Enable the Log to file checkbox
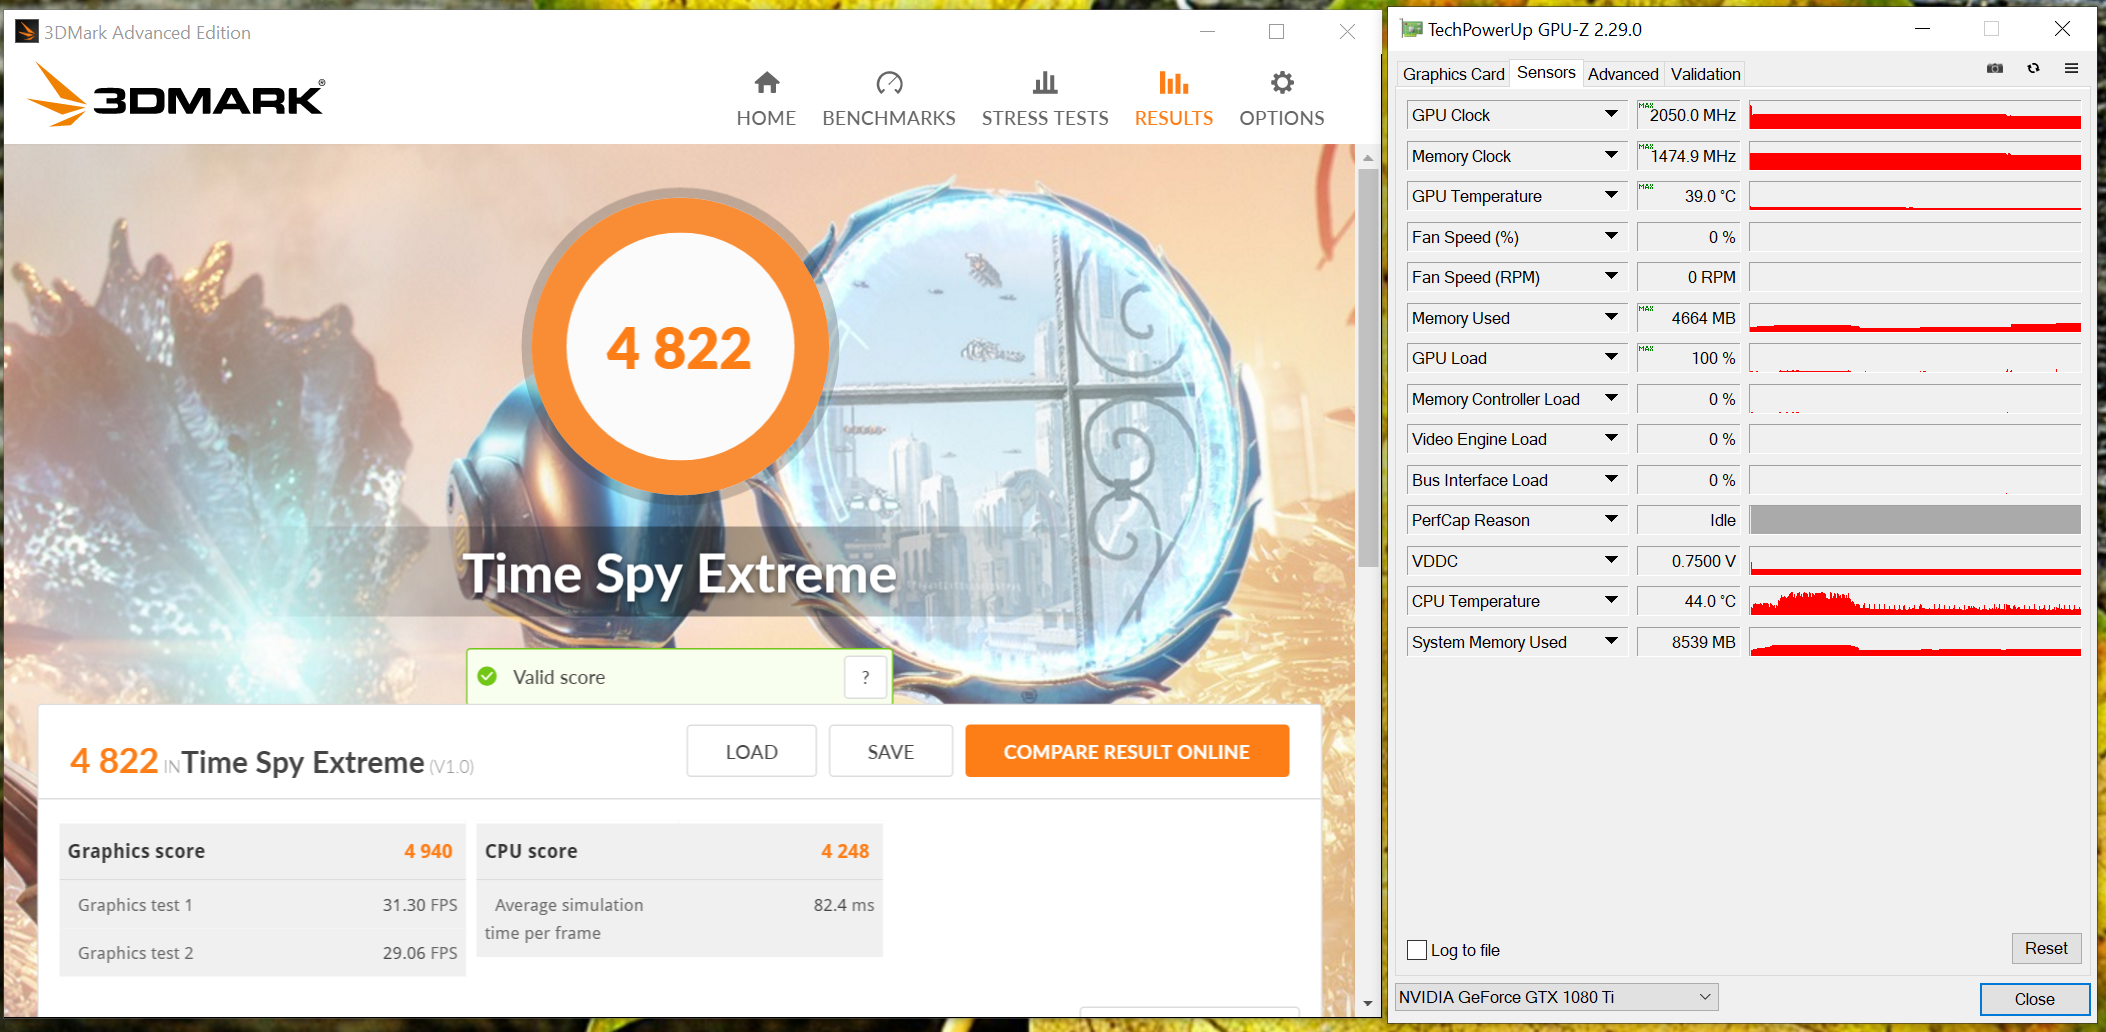The image size is (2106, 1032). pos(1417,950)
